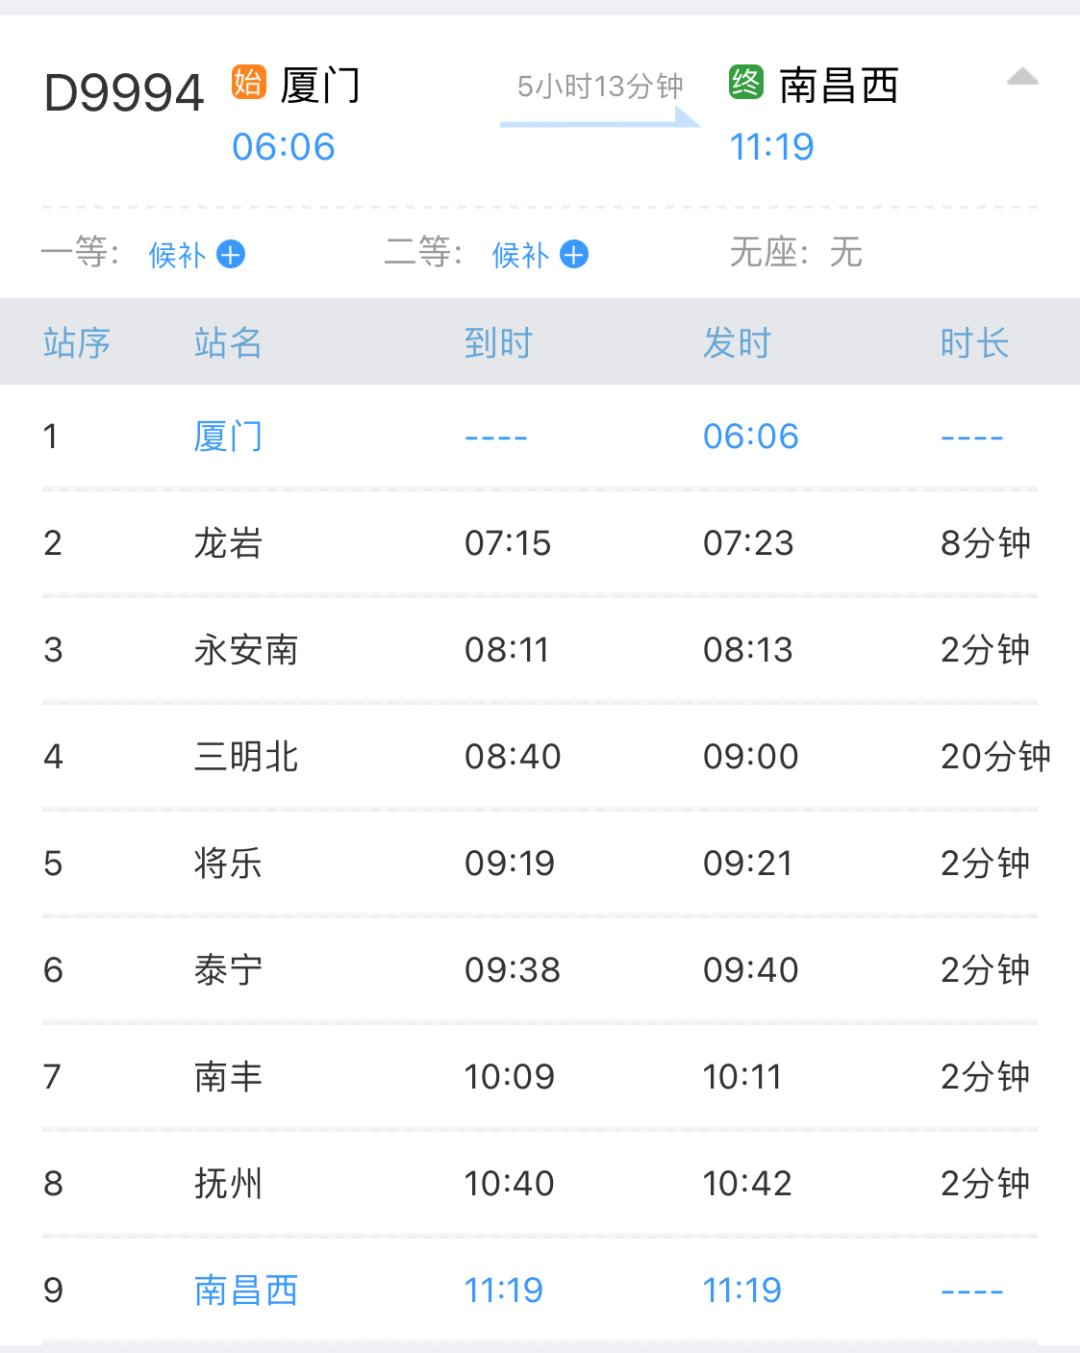Tap the orange origin station badge

tap(248, 81)
